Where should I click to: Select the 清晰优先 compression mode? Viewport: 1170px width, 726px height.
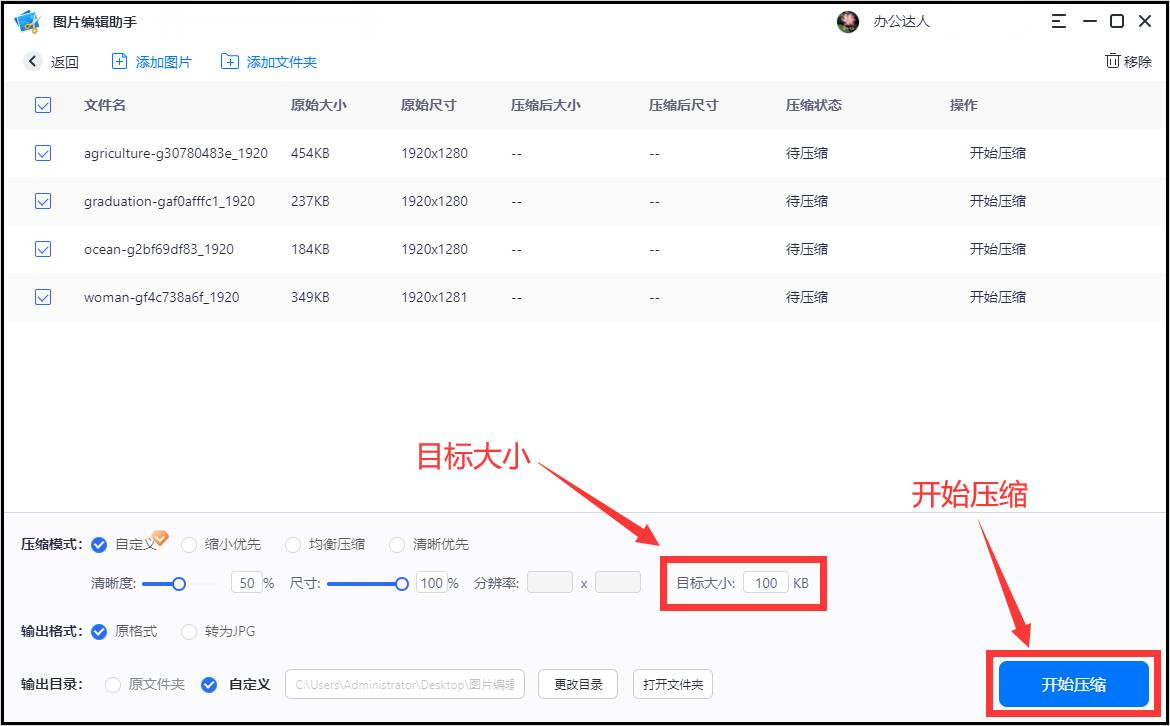pyautogui.click(x=397, y=545)
